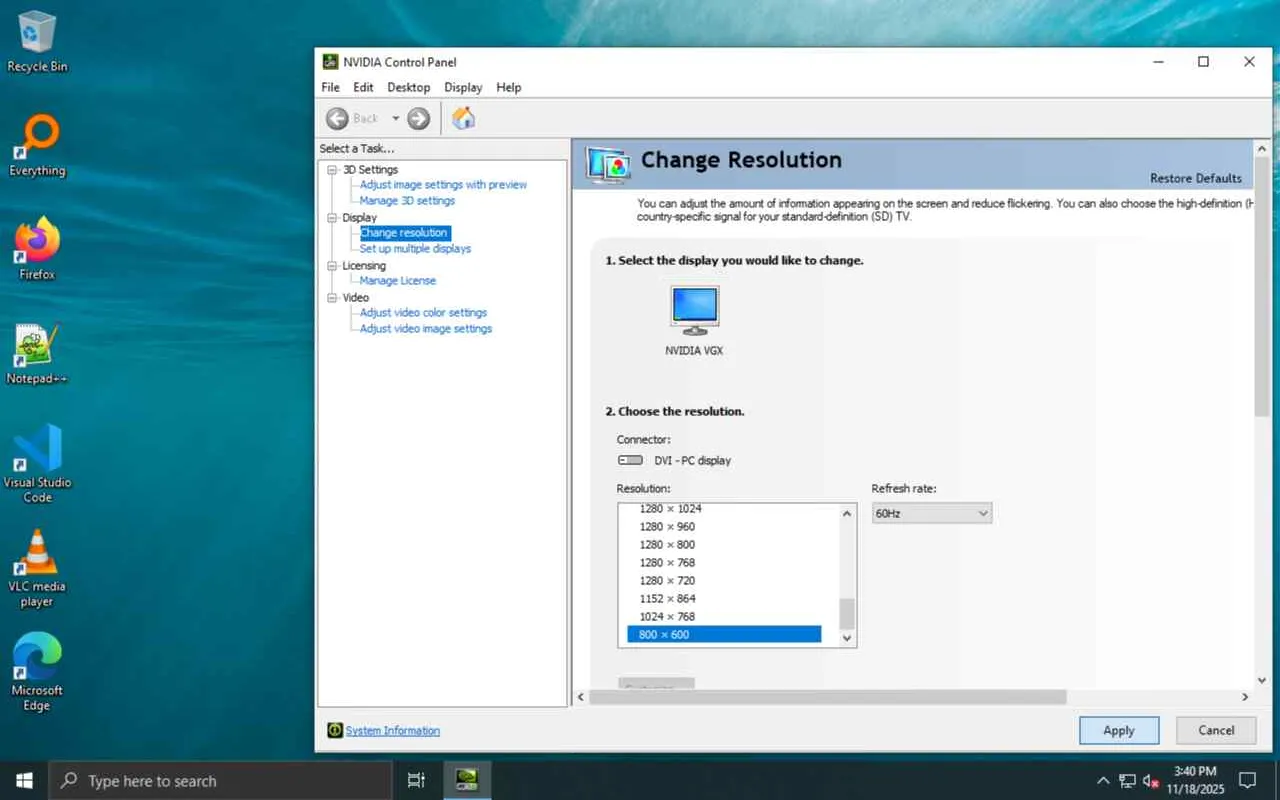Open the Home page icon in toolbar
The height and width of the screenshot is (800, 1280).
pyautogui.click(x=463, y=119)
